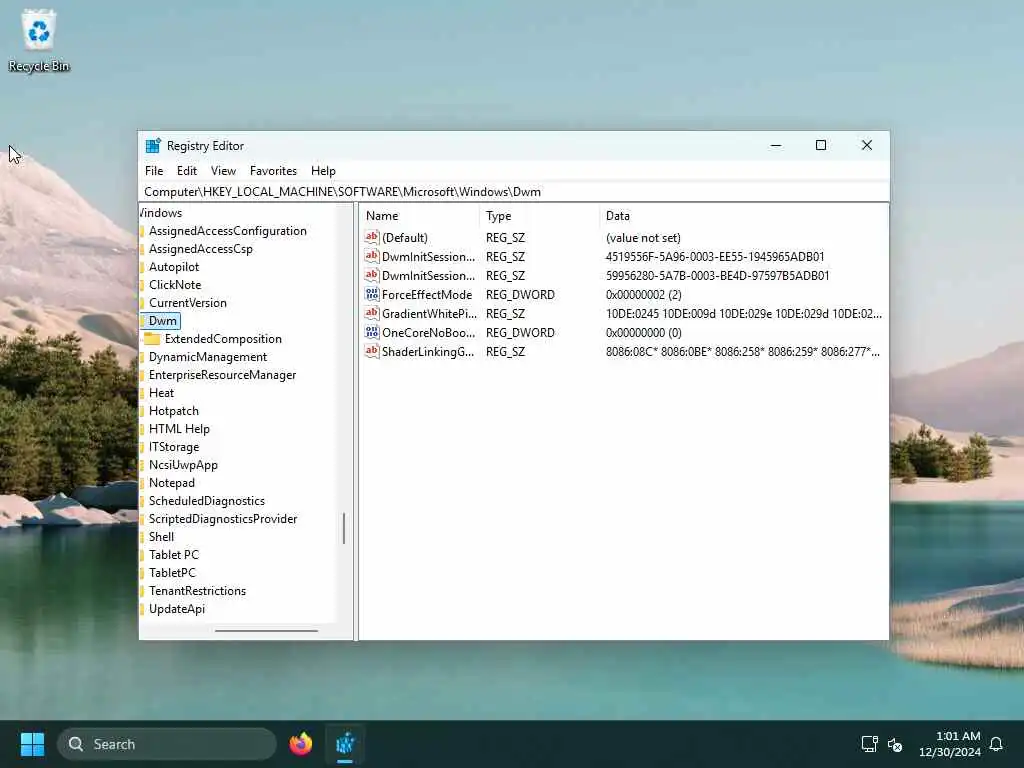Open the View menu
Screen dimensions: 1024x768
pos(223,170)
